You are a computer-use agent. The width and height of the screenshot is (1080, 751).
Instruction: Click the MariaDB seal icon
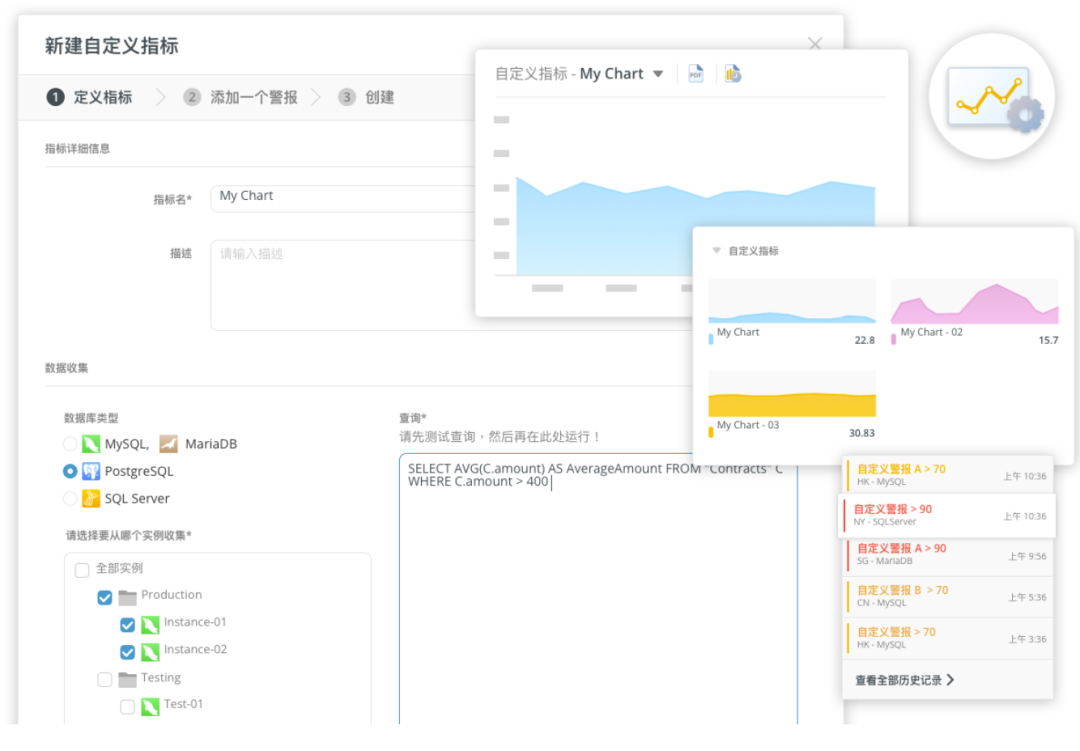click(x=168, y=444)
